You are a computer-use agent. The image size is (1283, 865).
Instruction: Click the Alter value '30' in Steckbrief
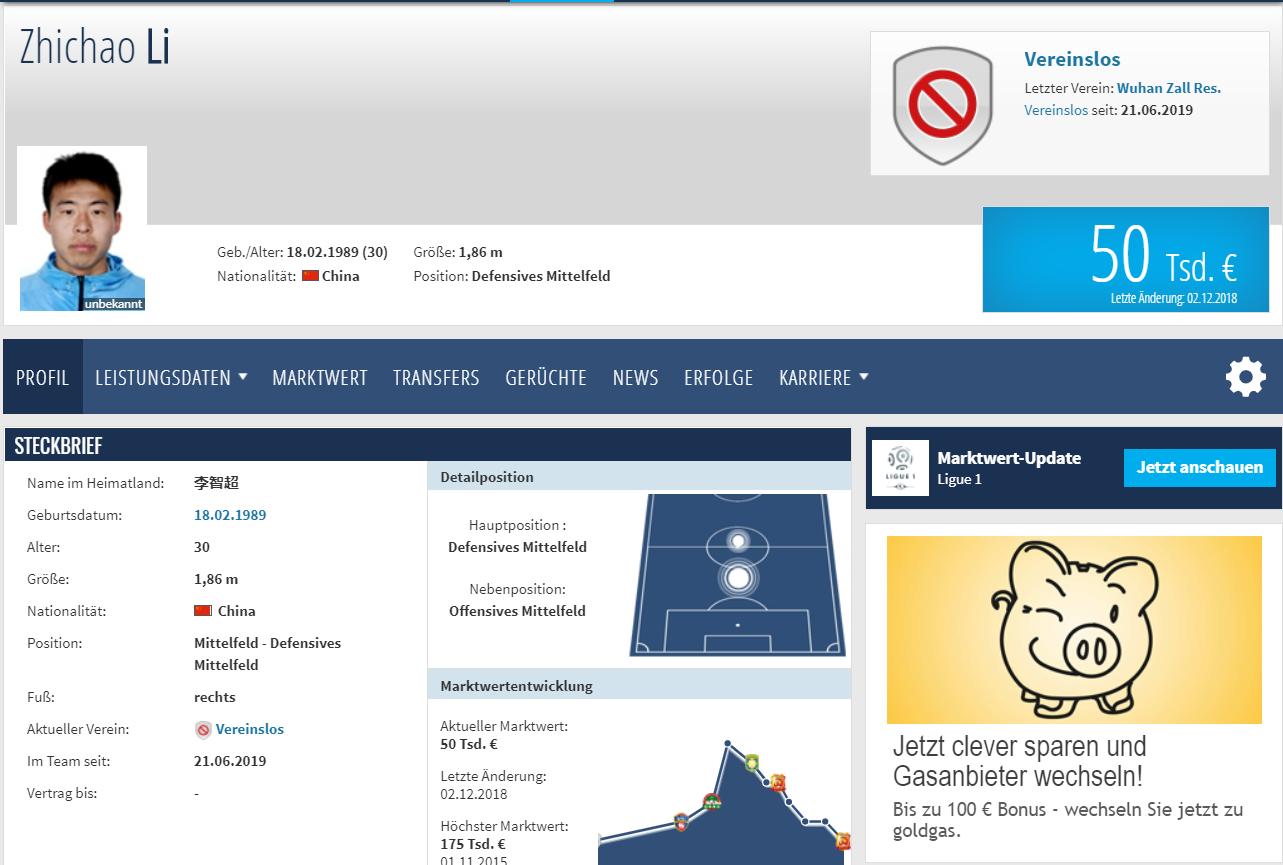tap(202, 547)
